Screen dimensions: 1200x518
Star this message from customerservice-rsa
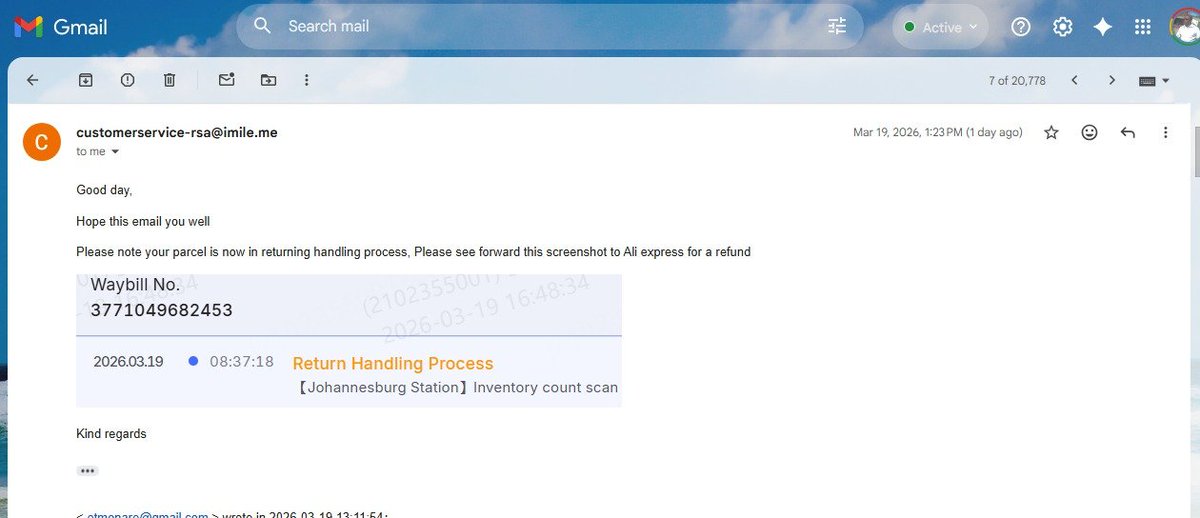(1051, 132)
